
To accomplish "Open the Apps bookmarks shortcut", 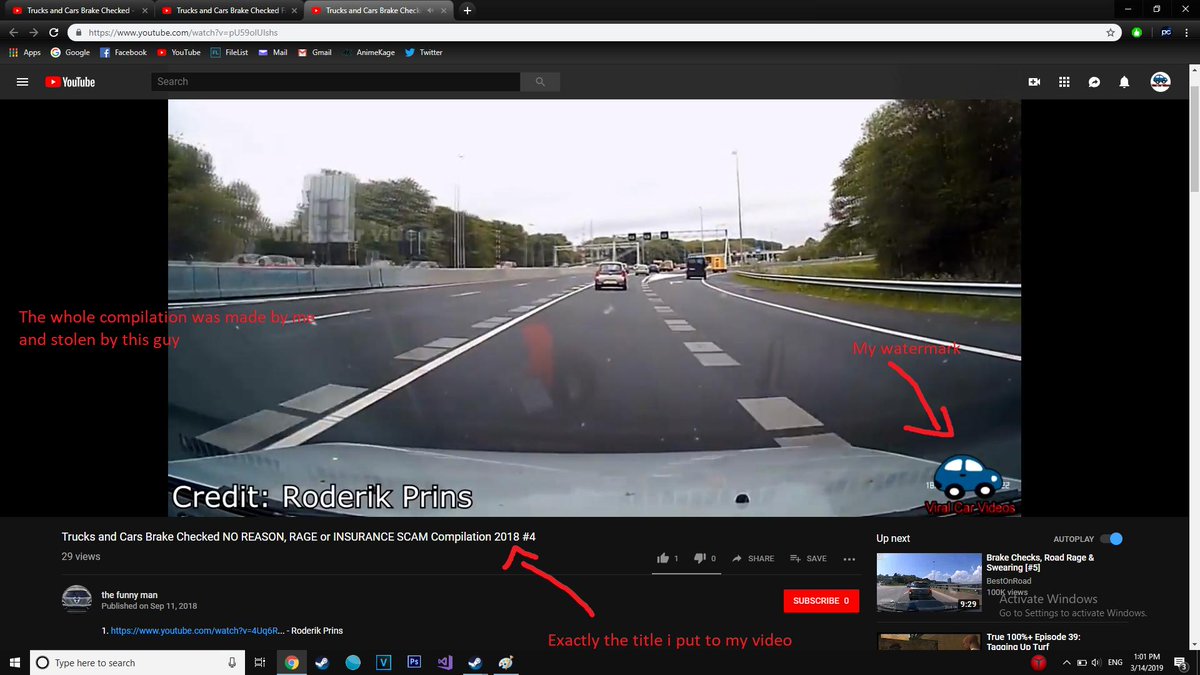I will point(25,52).
